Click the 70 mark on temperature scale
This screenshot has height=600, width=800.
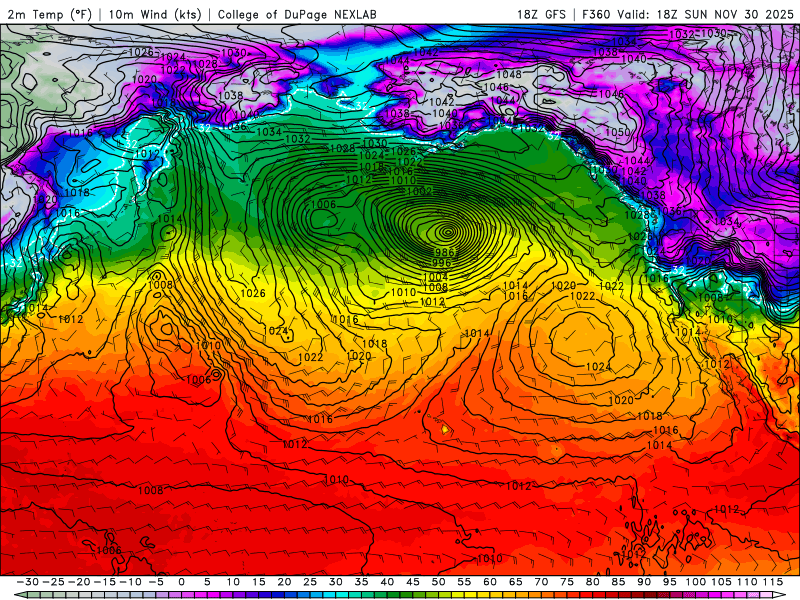(x=541, y=582)
